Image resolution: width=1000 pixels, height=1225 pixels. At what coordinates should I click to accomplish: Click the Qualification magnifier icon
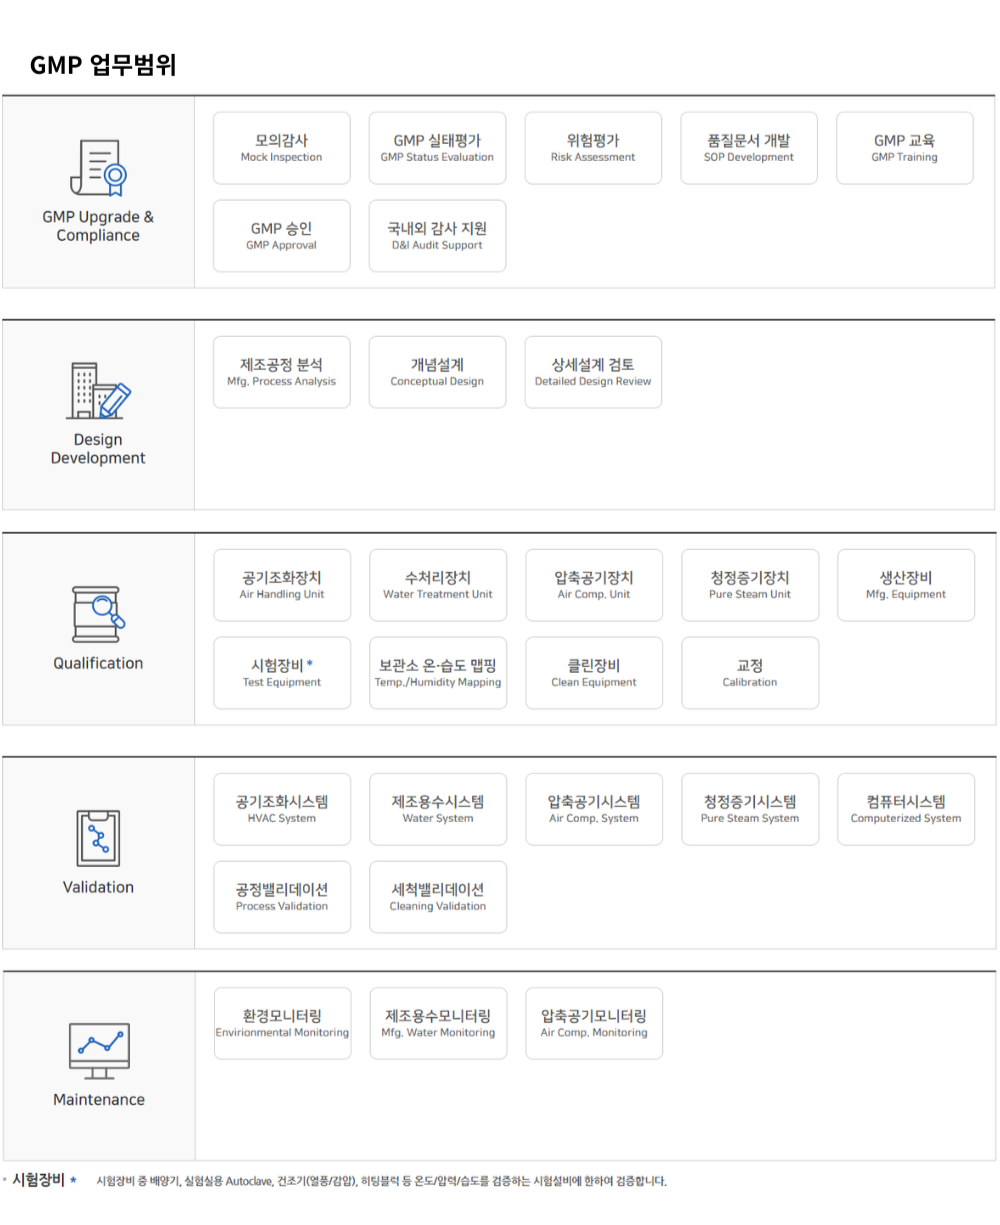[x=98, y=614]
